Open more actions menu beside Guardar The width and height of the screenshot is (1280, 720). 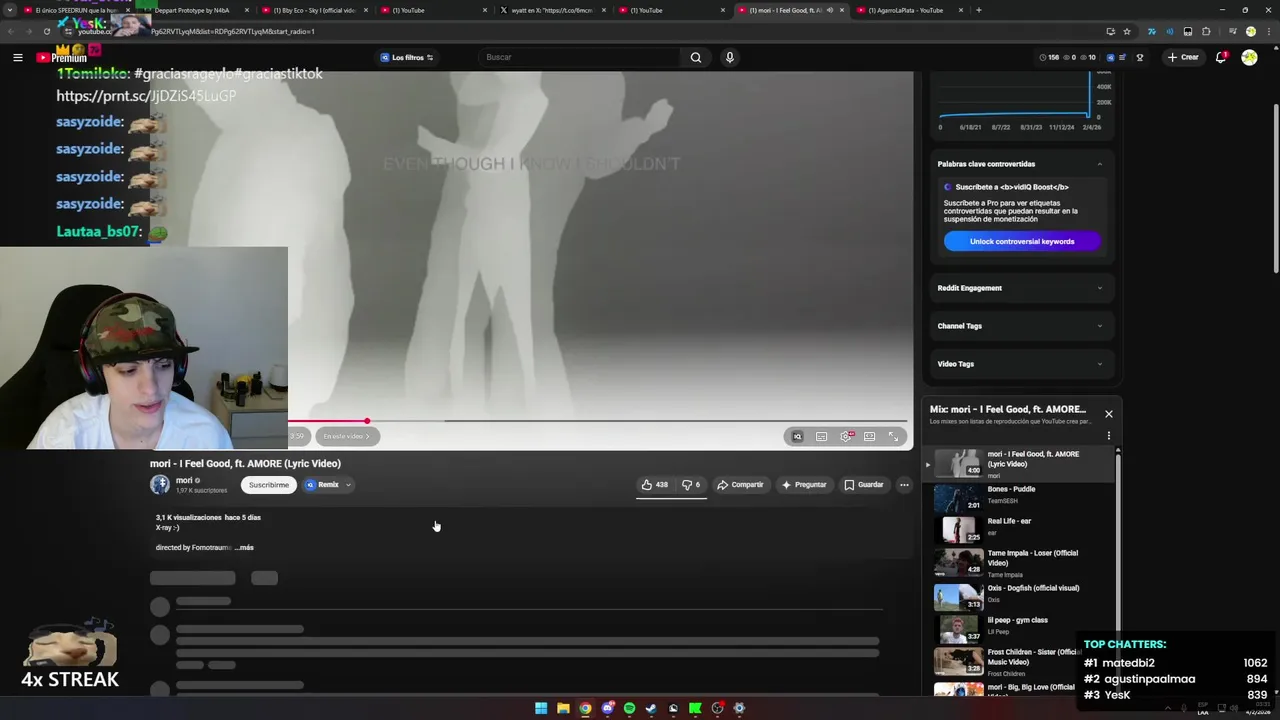[x=904, y=485]
